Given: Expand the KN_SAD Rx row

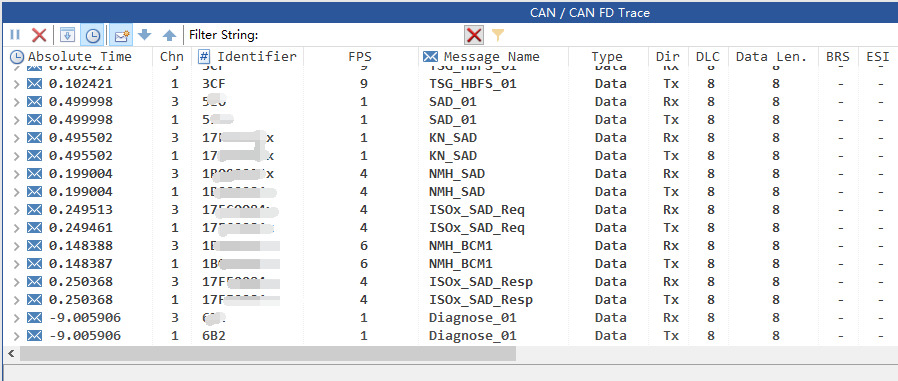Looking at the screenshot, I should point(17,138).
